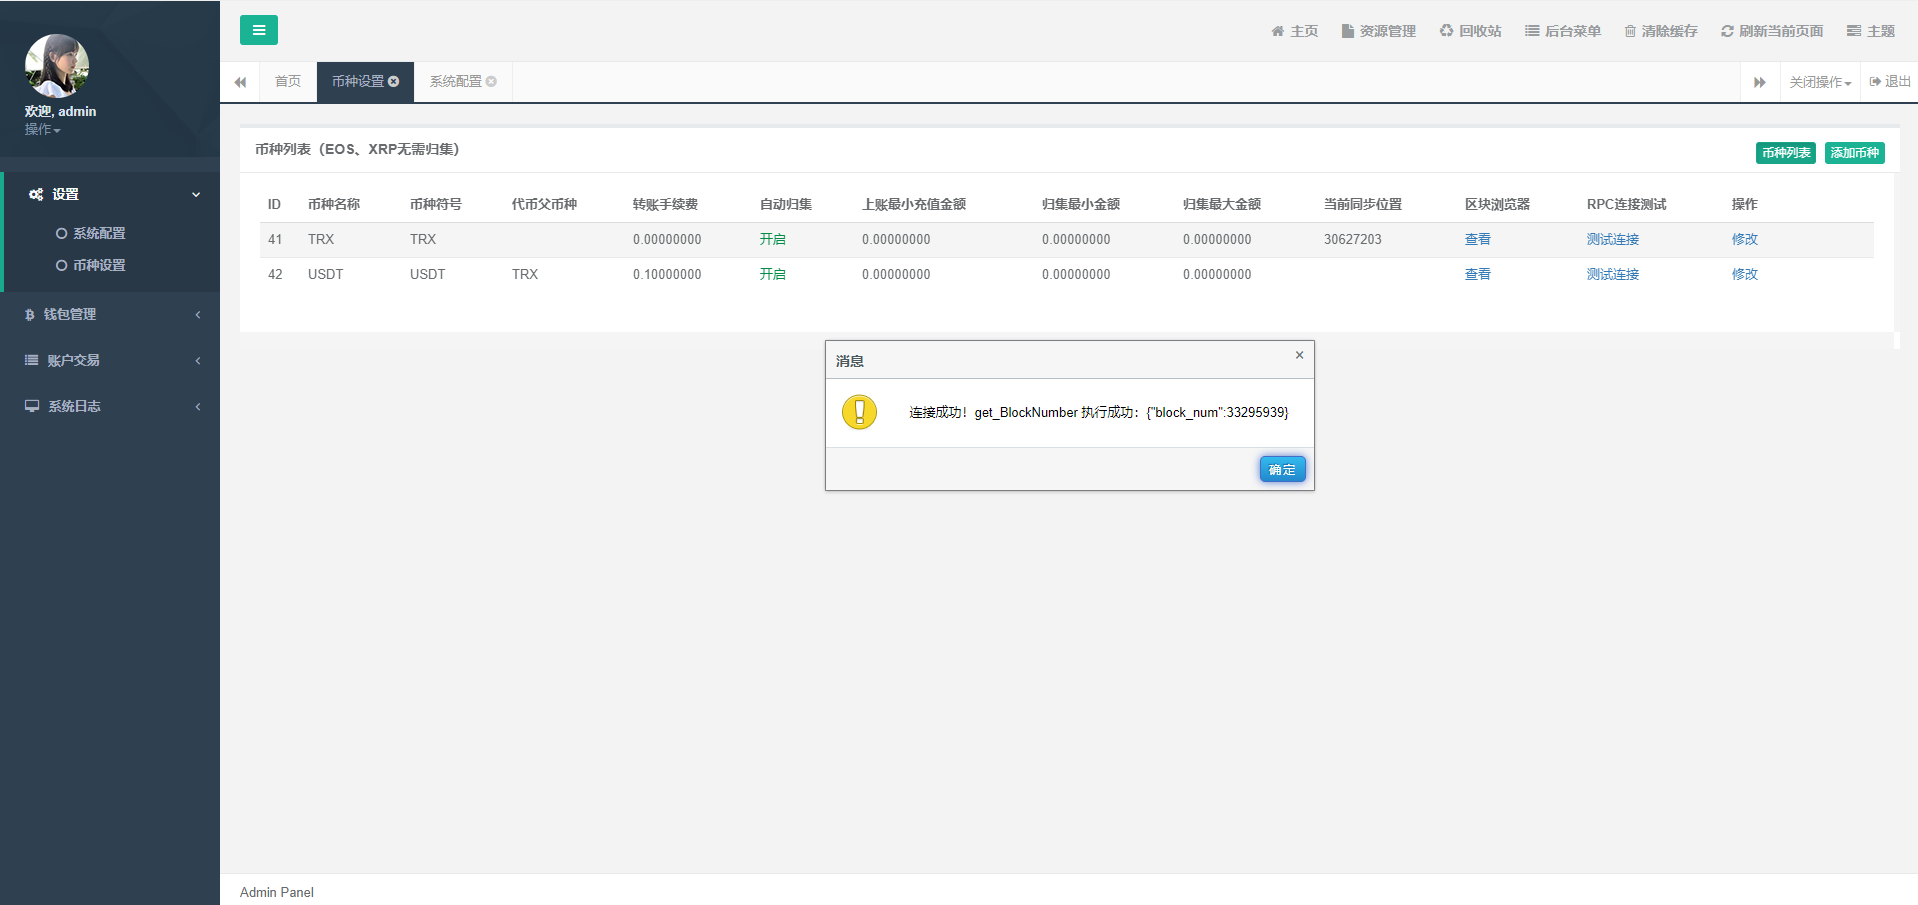
Task: Click the 添加币种 button
Action: [x=1855, y=153]
